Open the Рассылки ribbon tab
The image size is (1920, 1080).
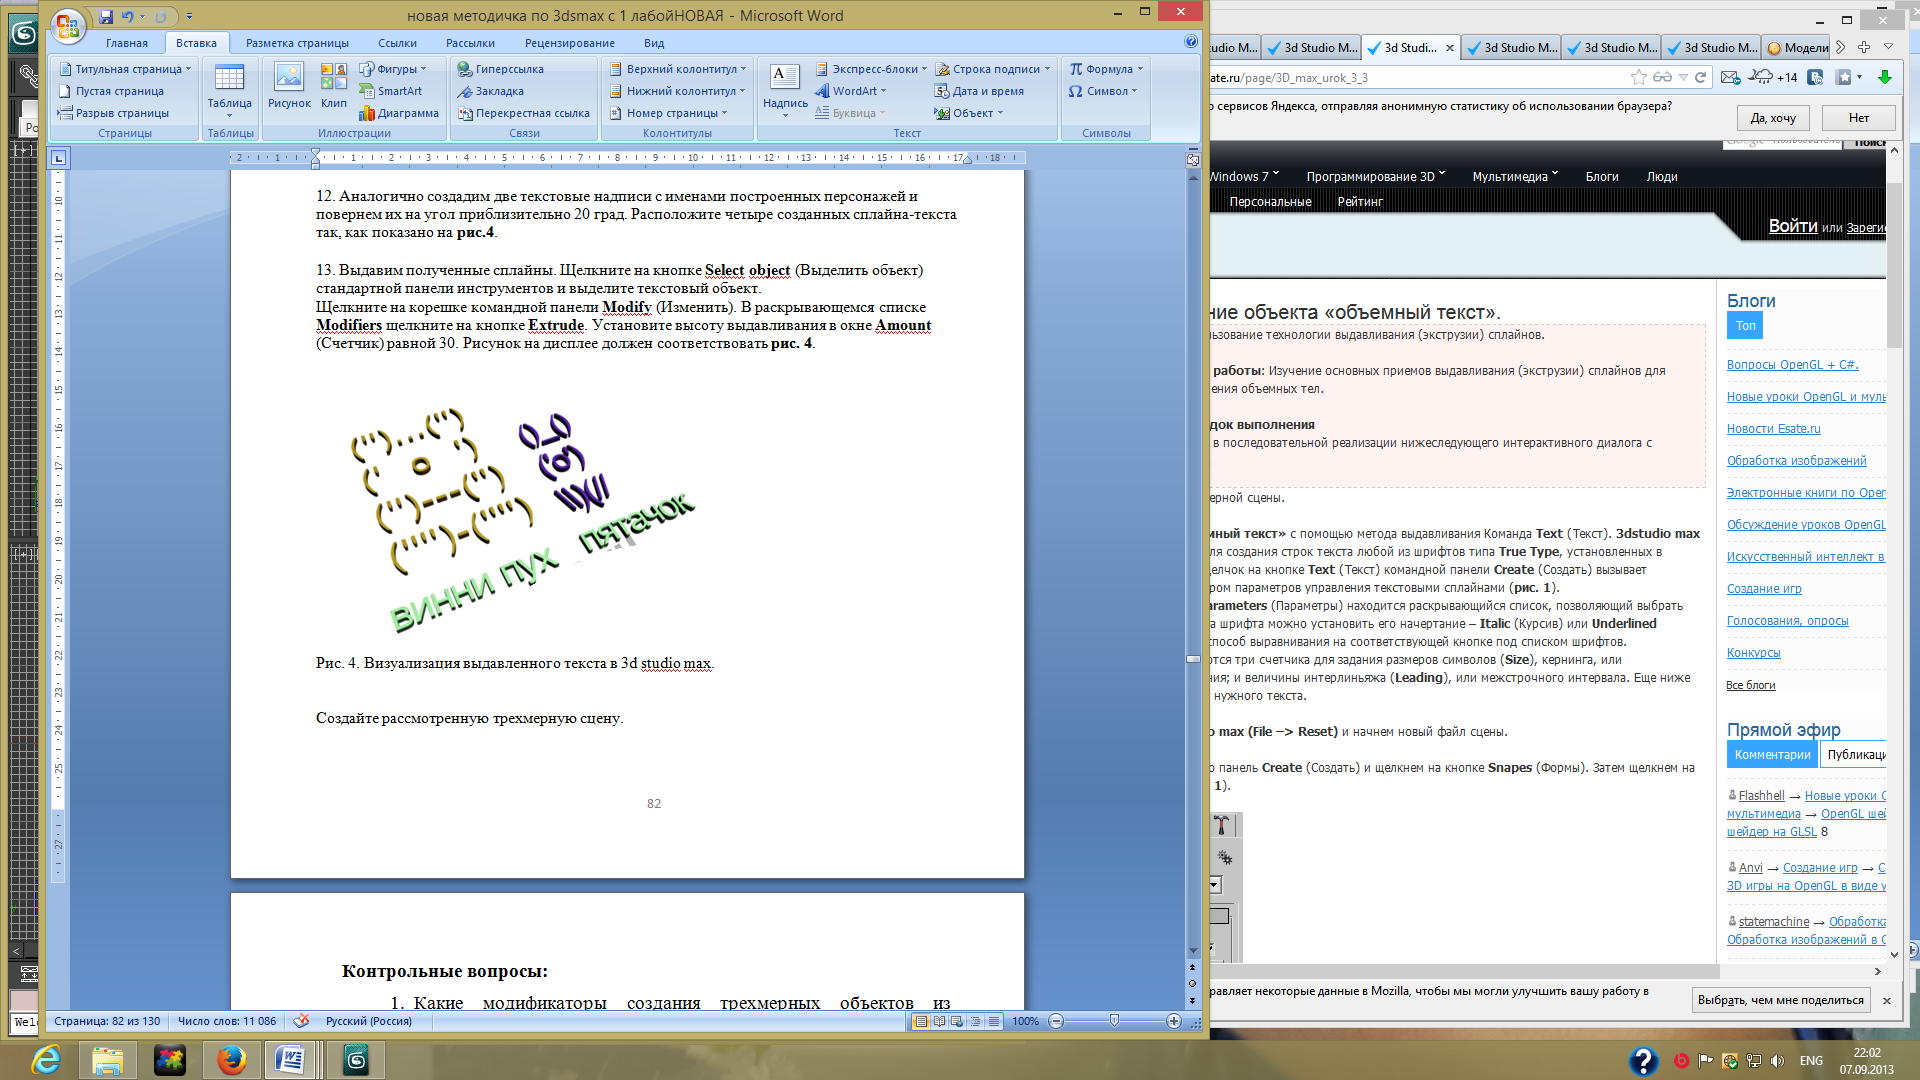(470, 43)
